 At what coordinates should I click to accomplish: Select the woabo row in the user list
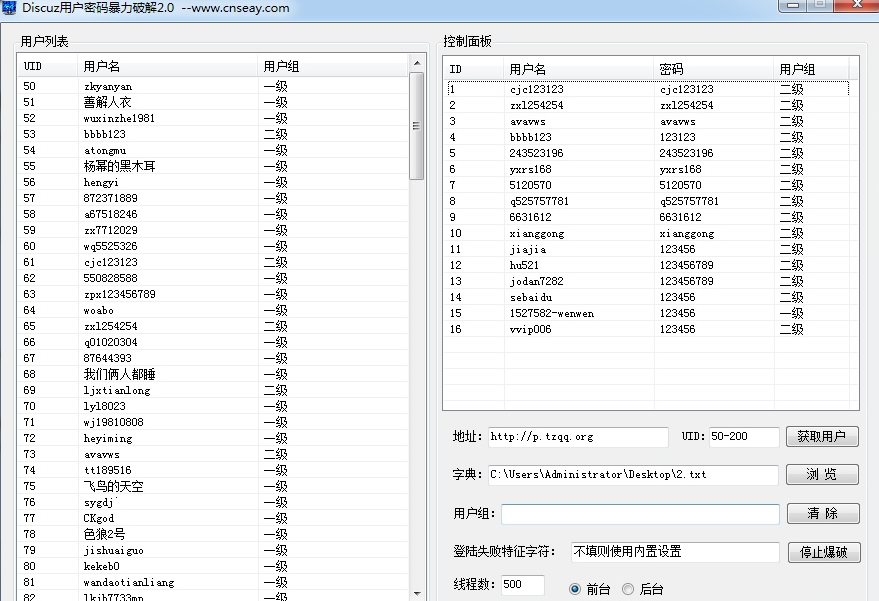click(213, 310)
